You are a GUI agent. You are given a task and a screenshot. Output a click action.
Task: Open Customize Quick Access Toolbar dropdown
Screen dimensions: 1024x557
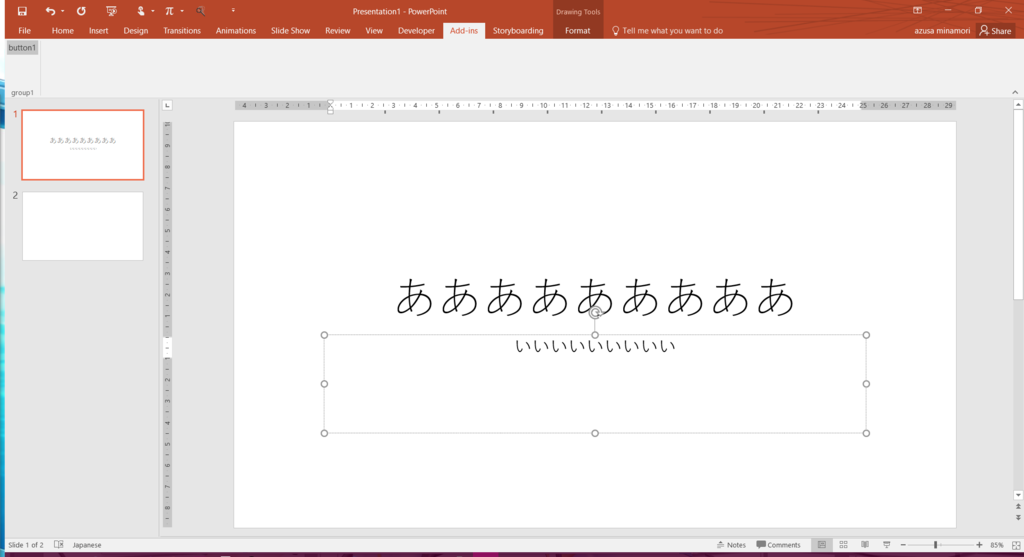point(233,10)
